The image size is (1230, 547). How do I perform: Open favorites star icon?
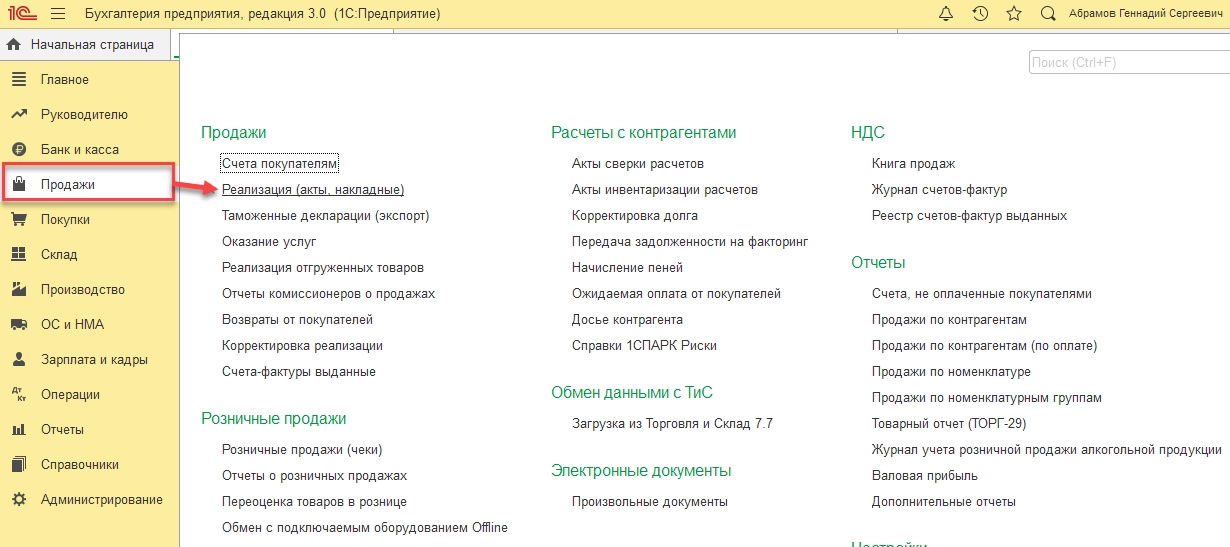point(1014,14)
